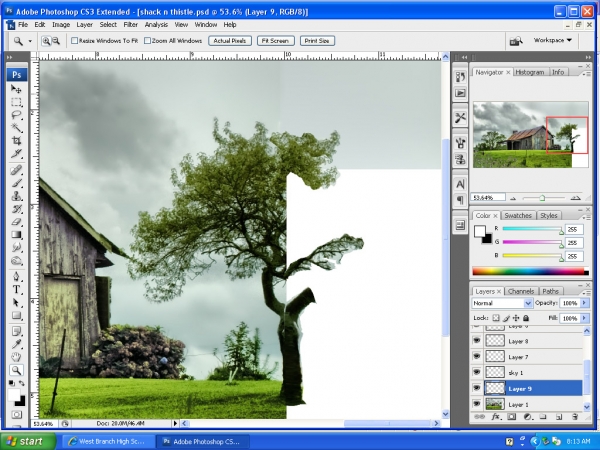Select the Healing Brush tool
Viewport: 600px width, 450px height.
[x=16, y=170]
